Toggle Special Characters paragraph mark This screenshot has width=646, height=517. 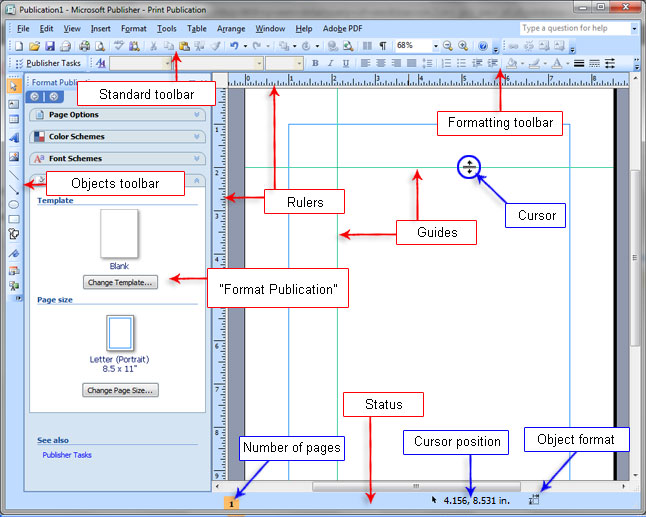[383, 46]
